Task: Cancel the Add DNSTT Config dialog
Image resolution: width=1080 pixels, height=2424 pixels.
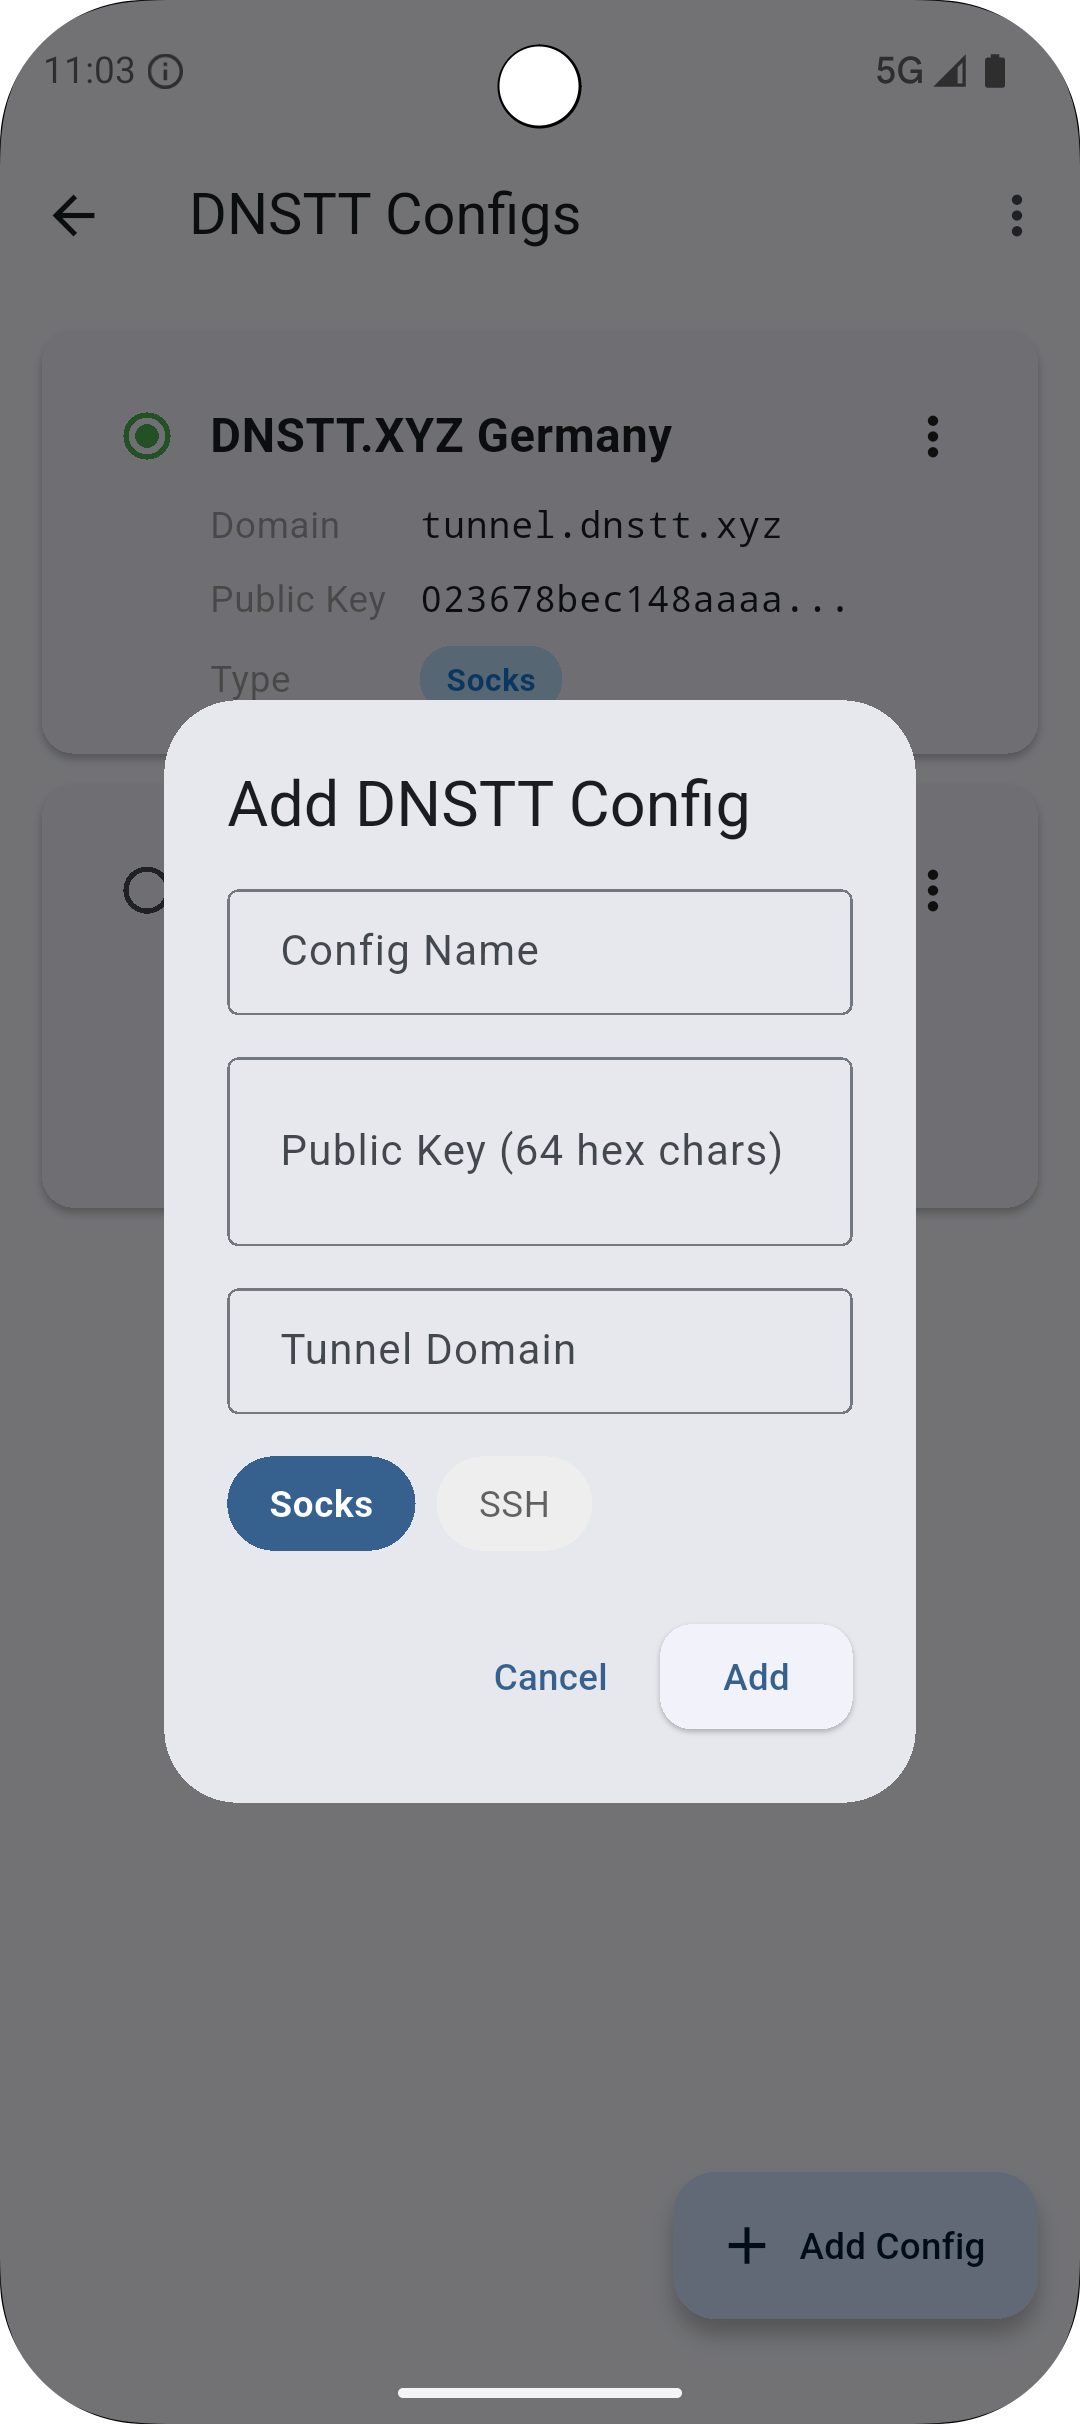Action: (x=550, y=1677)
